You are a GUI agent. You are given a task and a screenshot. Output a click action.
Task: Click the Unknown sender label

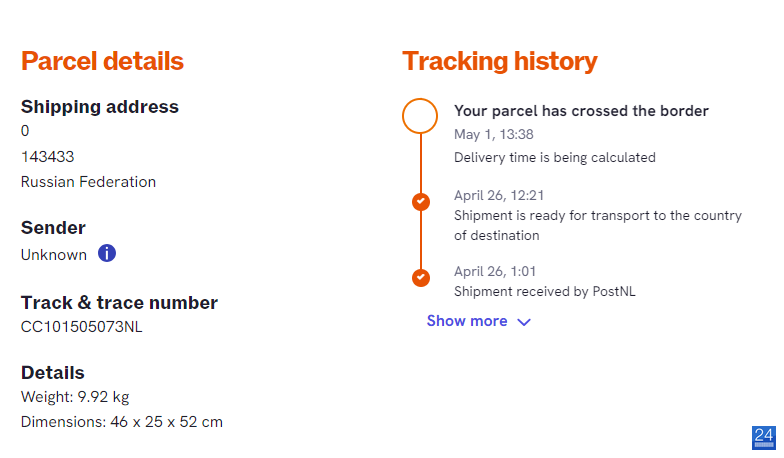pos(54,255)
